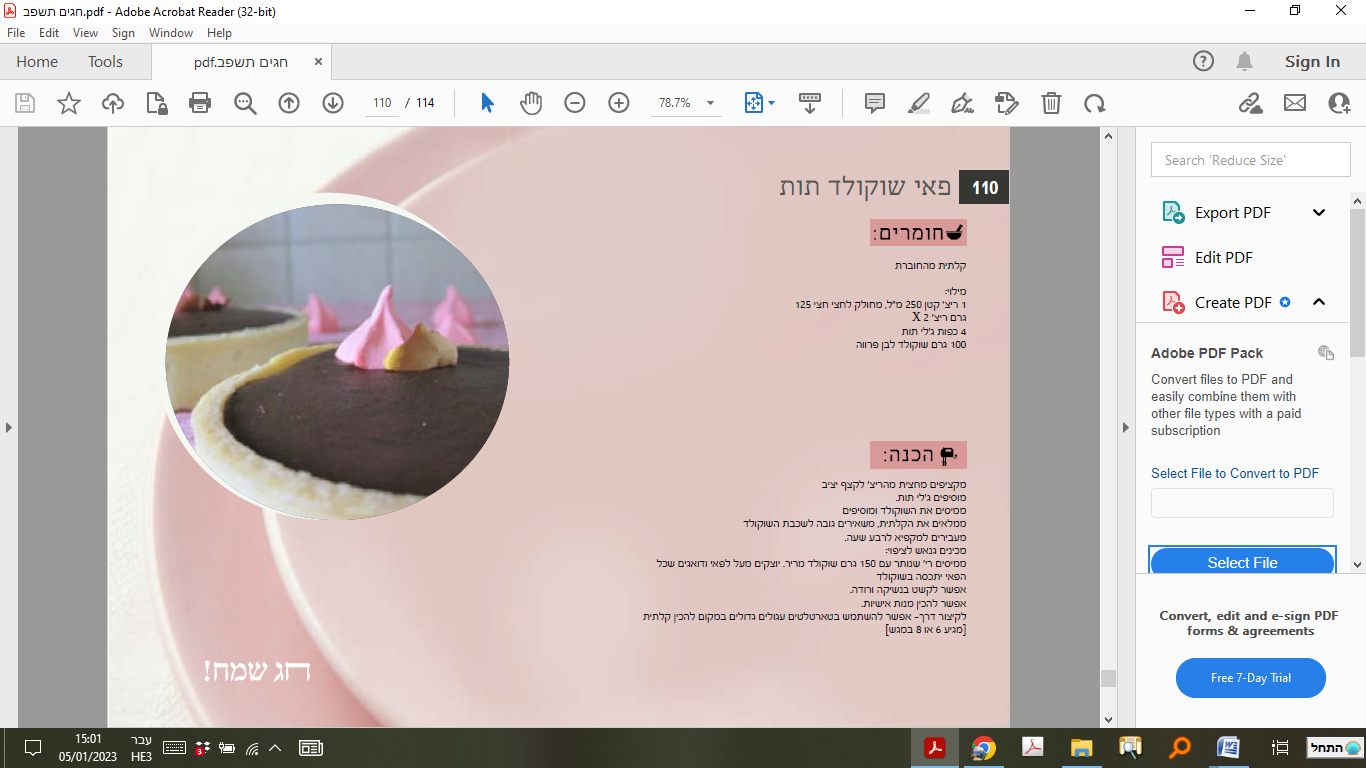
Task: Expand the left navigation pane arrow
Action: coord(9,428)
